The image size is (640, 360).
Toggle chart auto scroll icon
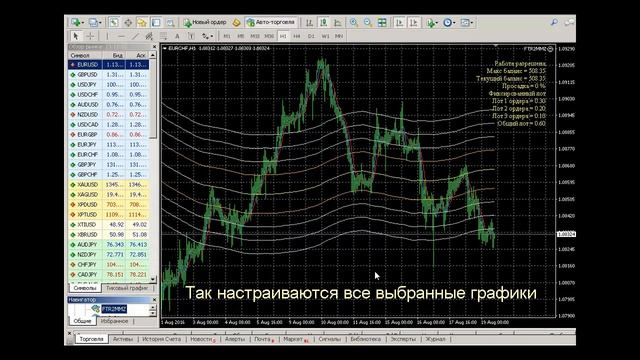coord(399,22)
